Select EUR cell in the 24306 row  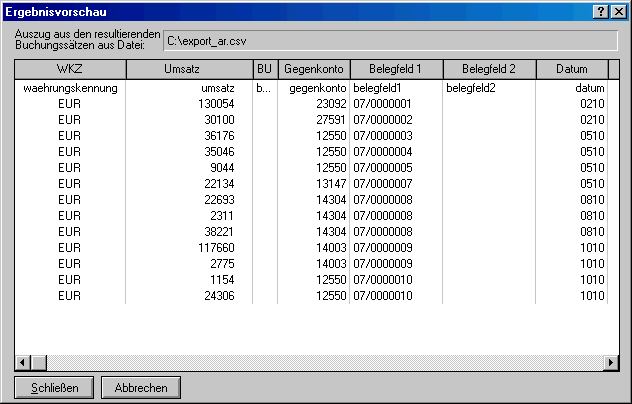[x=69, y=296]
